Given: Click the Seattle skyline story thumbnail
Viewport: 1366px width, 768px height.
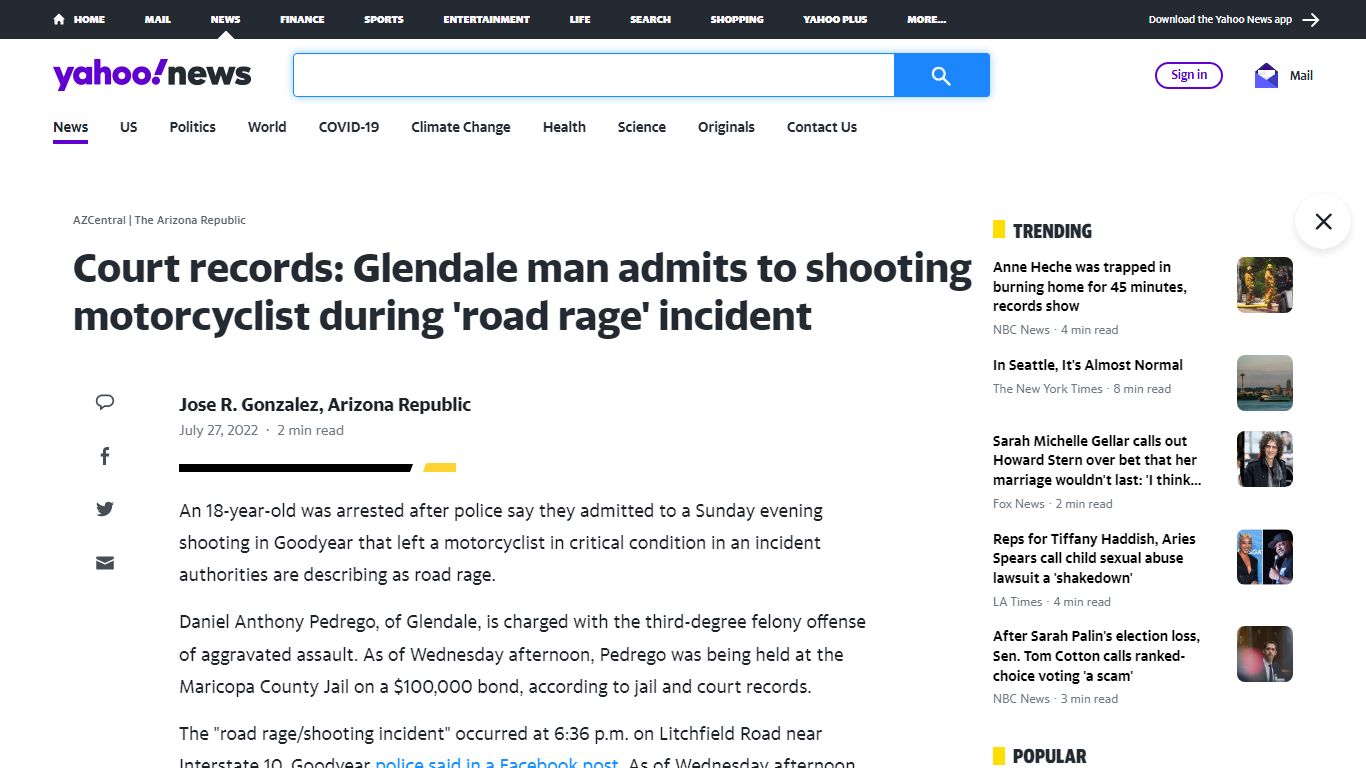Looking at the screenshot, I should [x=1265, y=383].
